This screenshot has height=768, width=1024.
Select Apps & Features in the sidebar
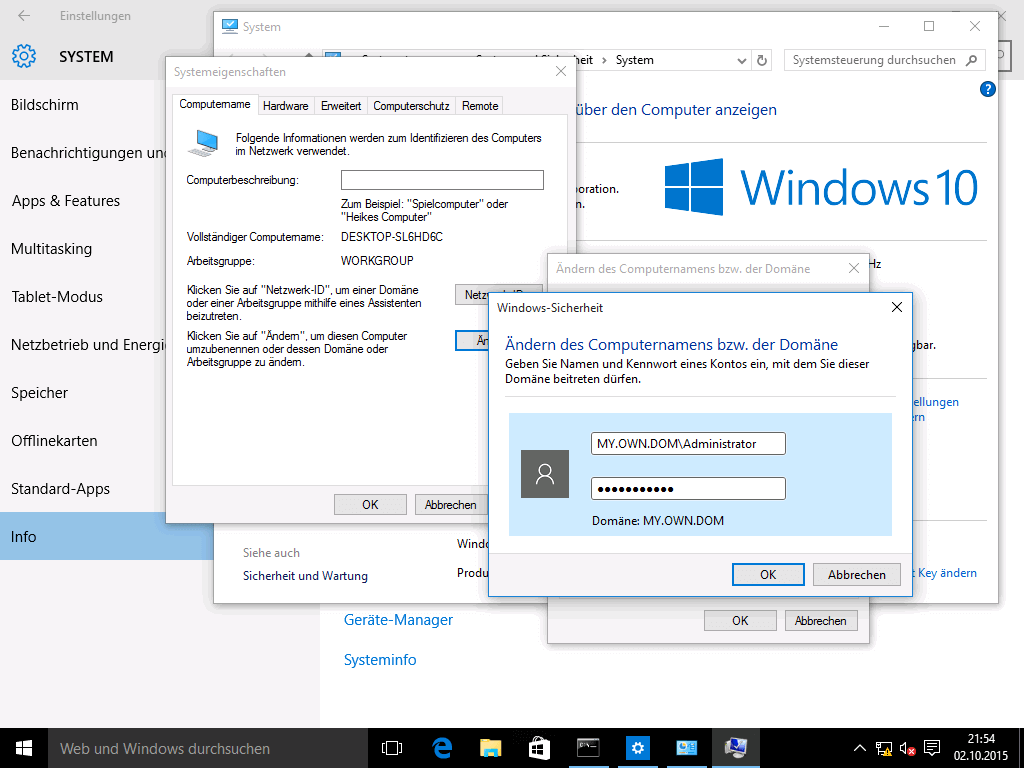coord(65,200)
